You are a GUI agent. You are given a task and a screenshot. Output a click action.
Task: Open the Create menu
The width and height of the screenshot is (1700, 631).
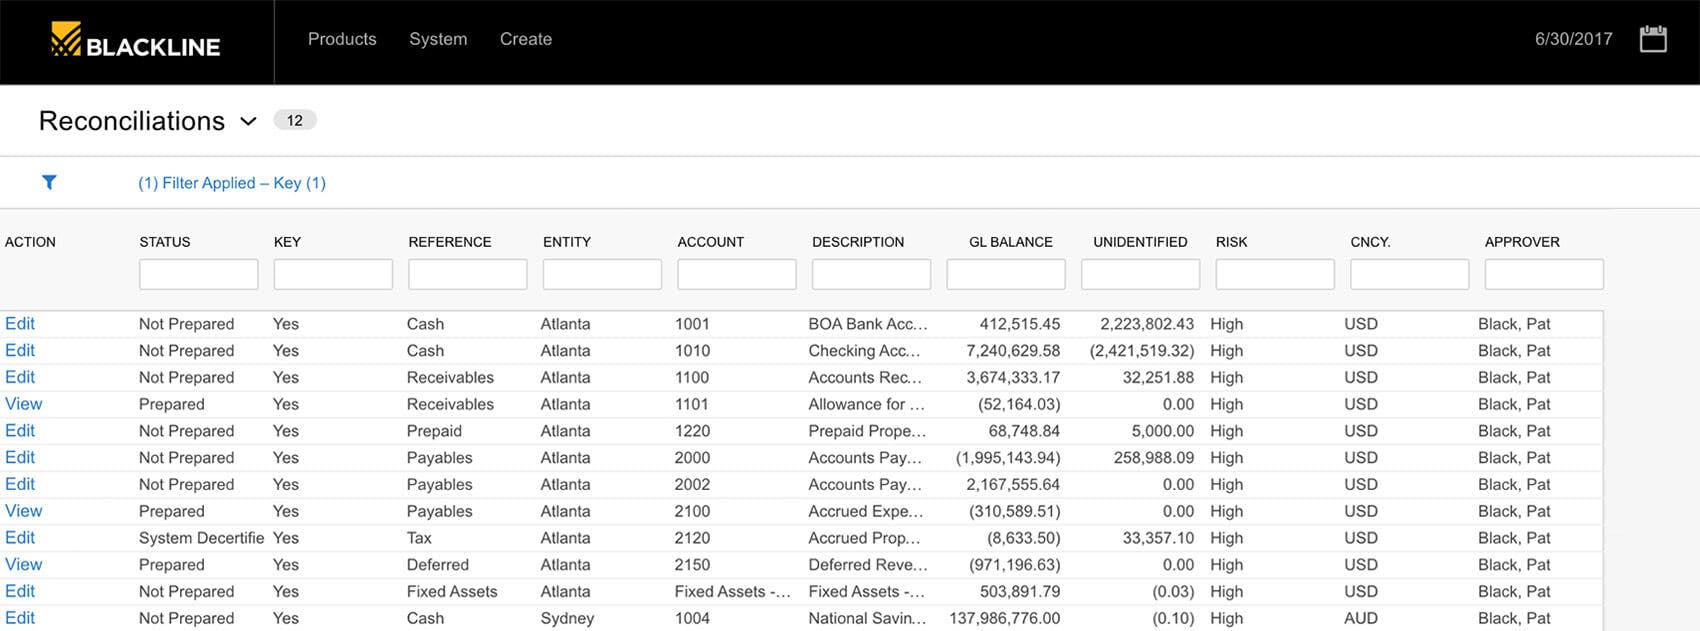click(x=526, y=39)
